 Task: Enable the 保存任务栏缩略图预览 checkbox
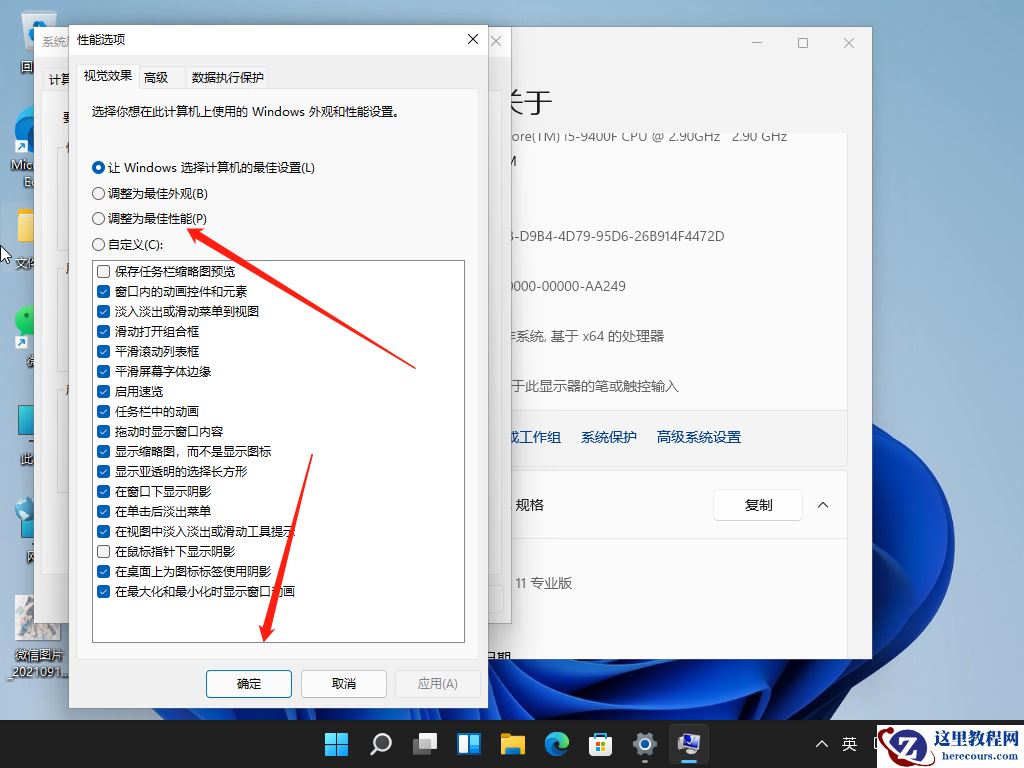point(104,271)
